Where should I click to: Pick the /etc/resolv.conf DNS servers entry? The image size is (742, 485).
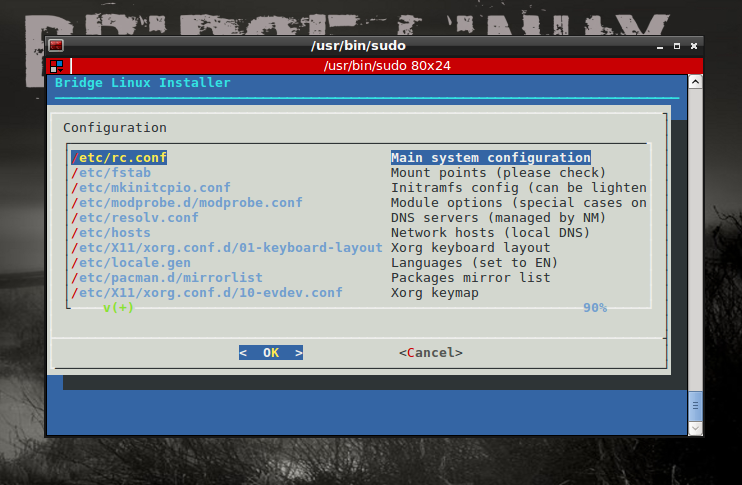tap(135, 218)
